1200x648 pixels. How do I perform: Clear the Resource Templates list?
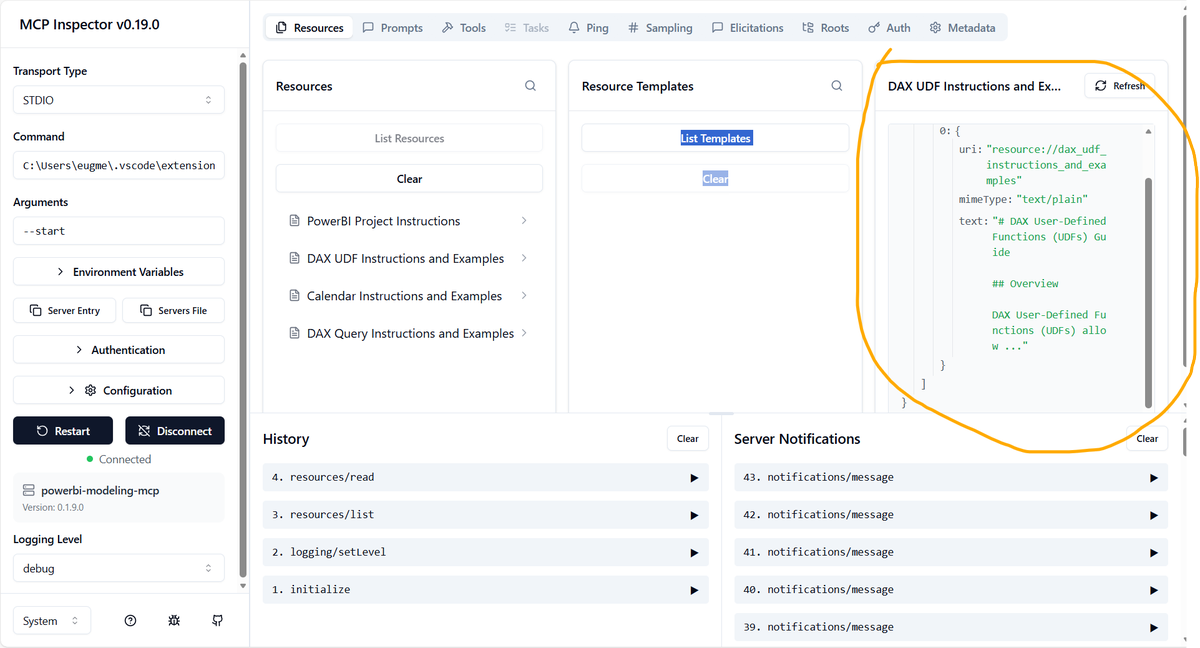[x=715, y=179]
